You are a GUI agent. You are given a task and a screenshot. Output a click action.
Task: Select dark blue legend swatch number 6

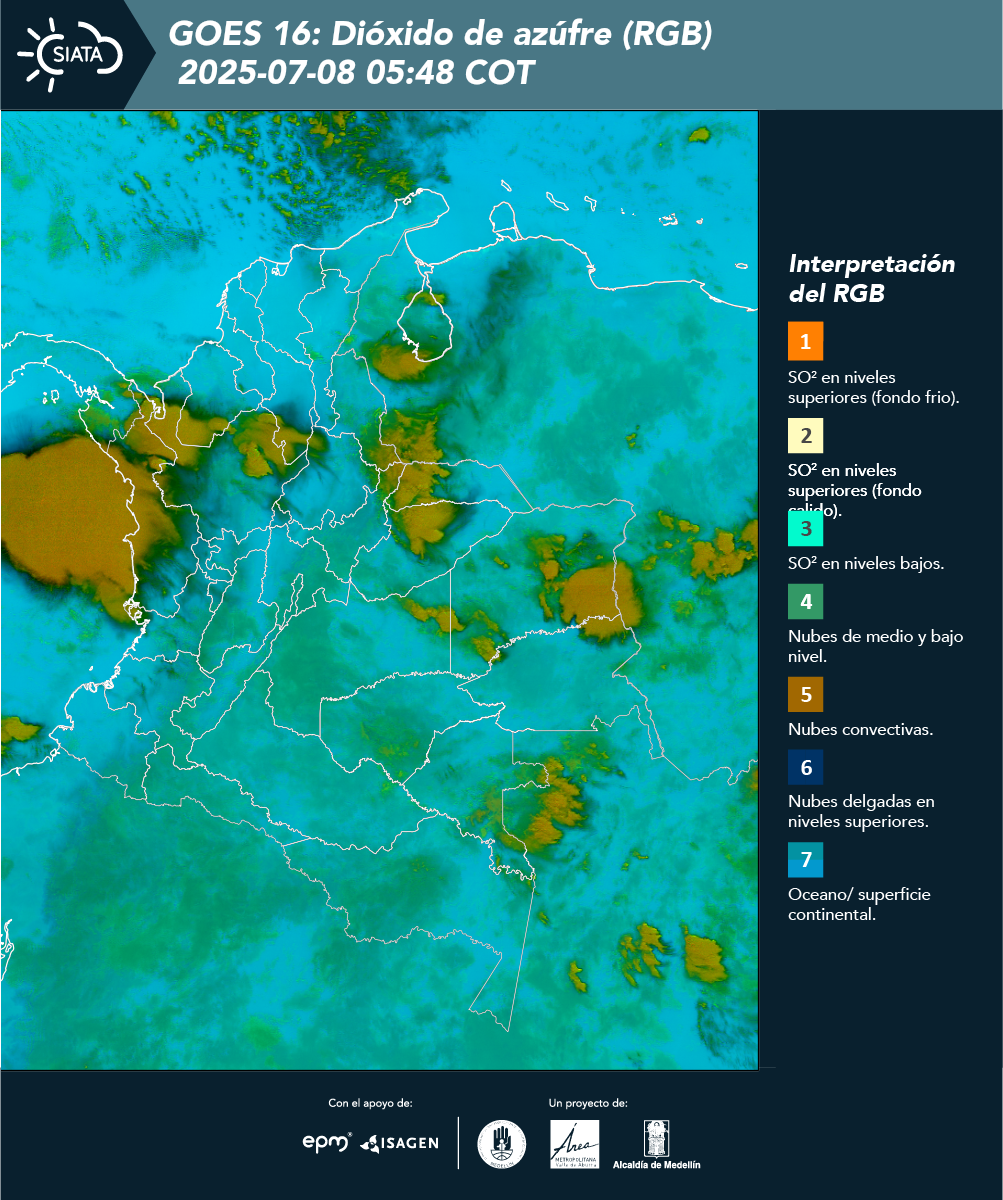805,768
